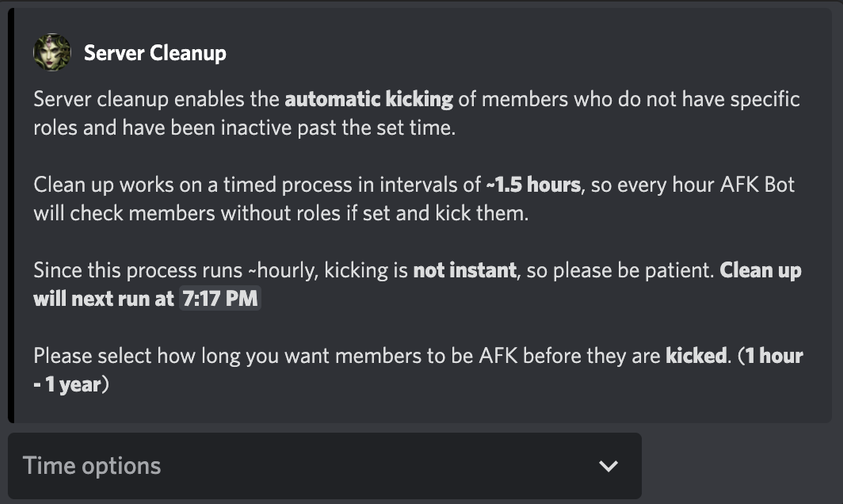Click the black embed color stripe

11,215
